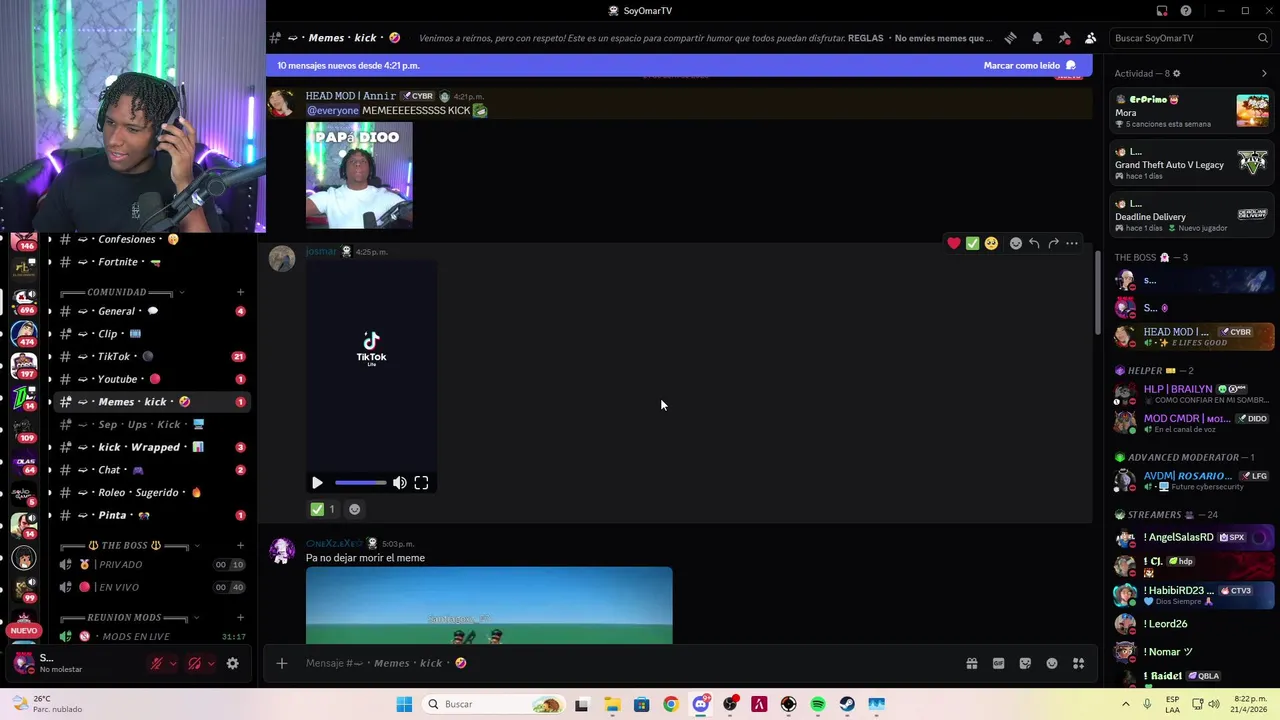Expand the Actividad panel chevron
The image size is (1280, 720).
pos(1264,73)
